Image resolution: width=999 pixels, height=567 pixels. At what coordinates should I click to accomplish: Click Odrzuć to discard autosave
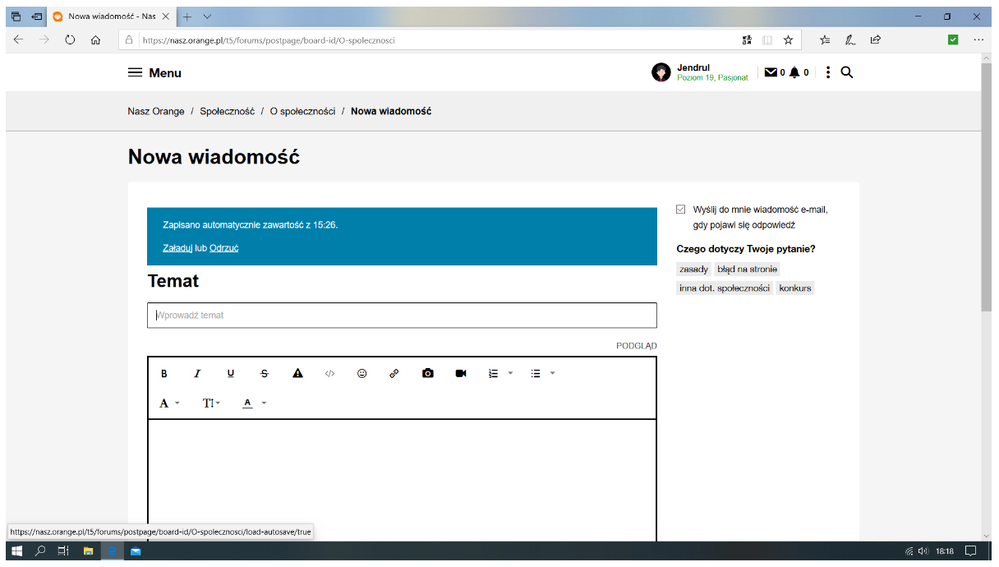pyautogui.click(x=224, y=248)
